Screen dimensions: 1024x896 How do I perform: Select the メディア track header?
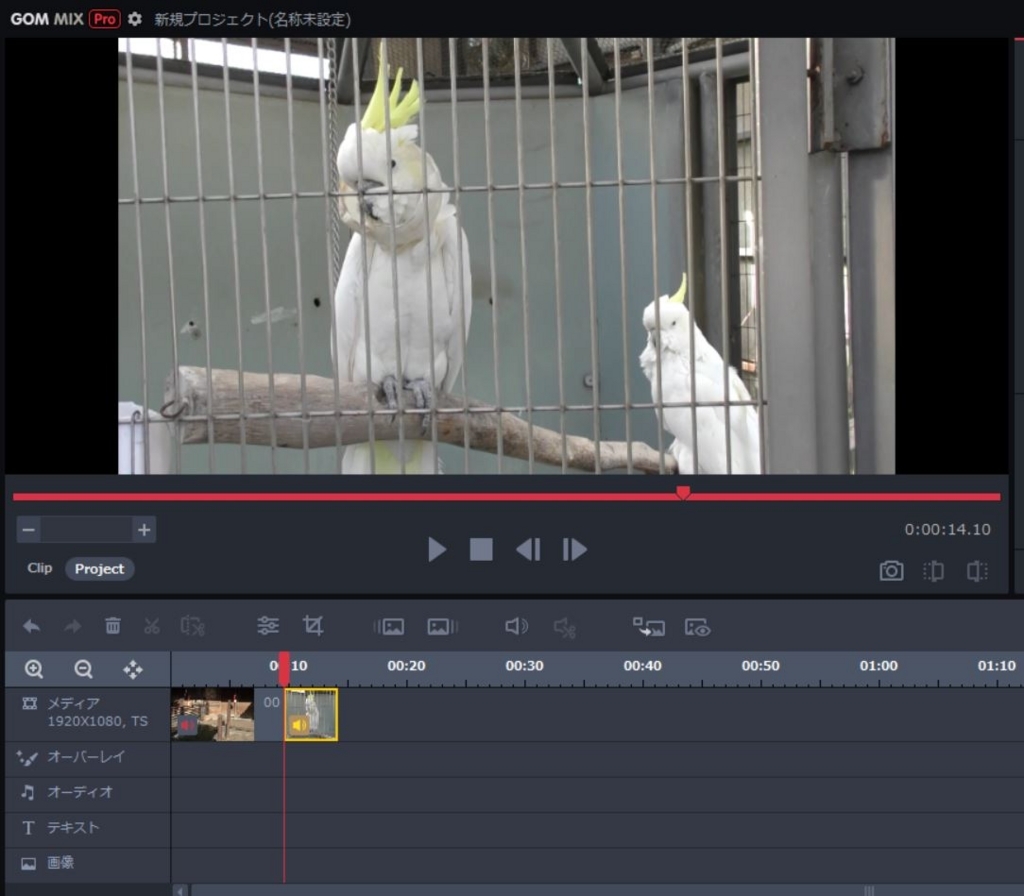[x=88, y=713]
